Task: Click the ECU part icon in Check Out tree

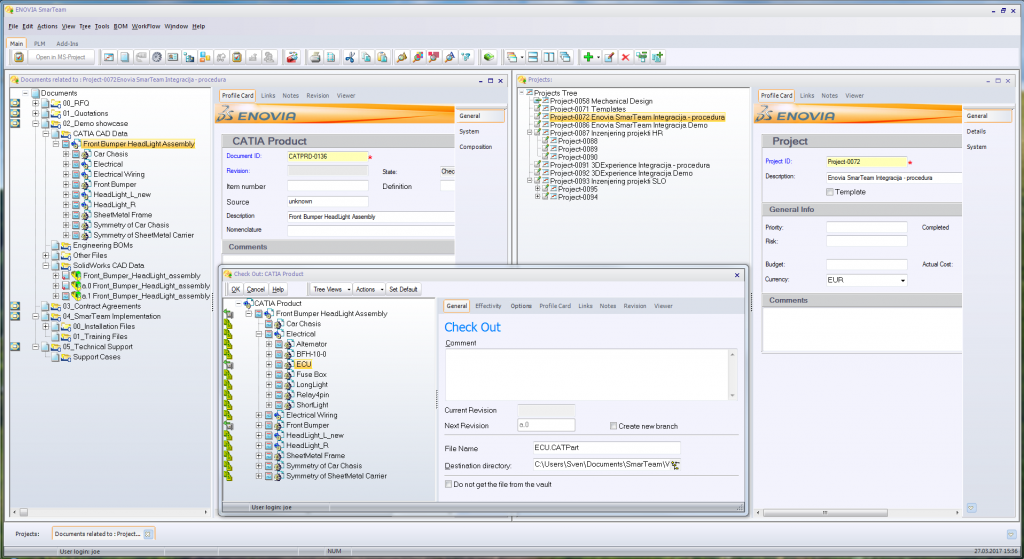Action: [x=289, y=364]
